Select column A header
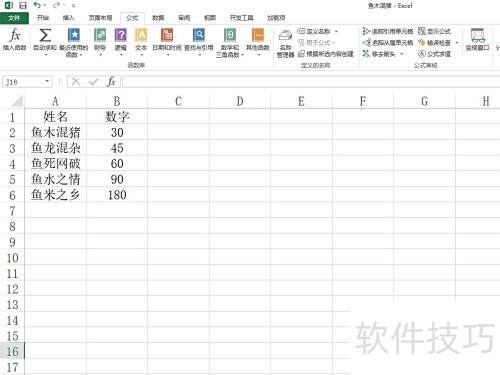 click(x=55, y=101)
